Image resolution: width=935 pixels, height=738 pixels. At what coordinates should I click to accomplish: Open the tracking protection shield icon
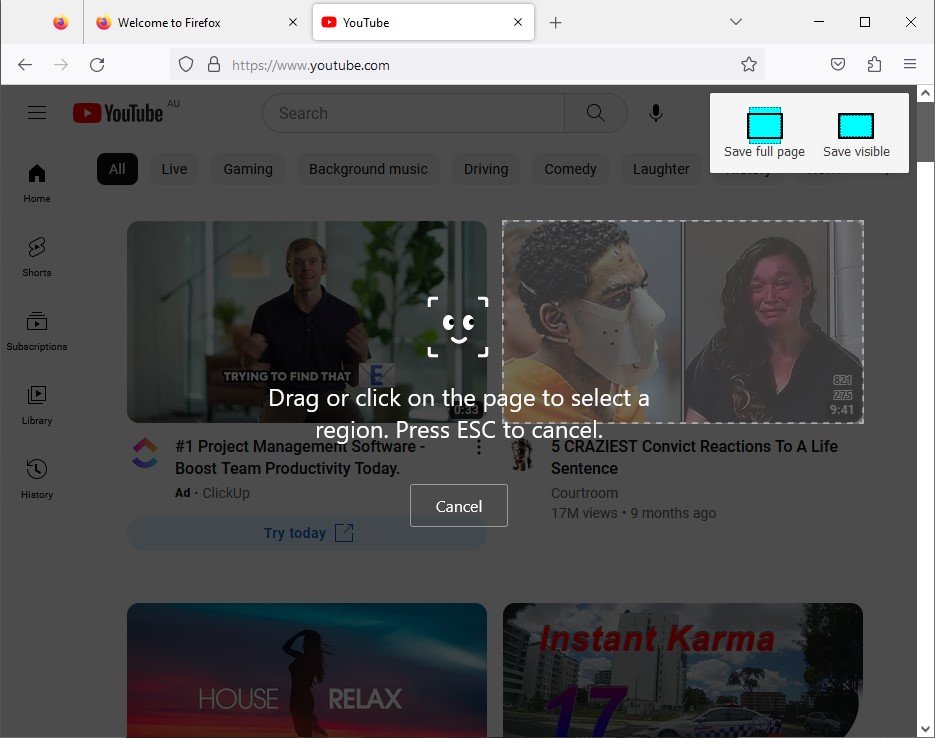186,64
